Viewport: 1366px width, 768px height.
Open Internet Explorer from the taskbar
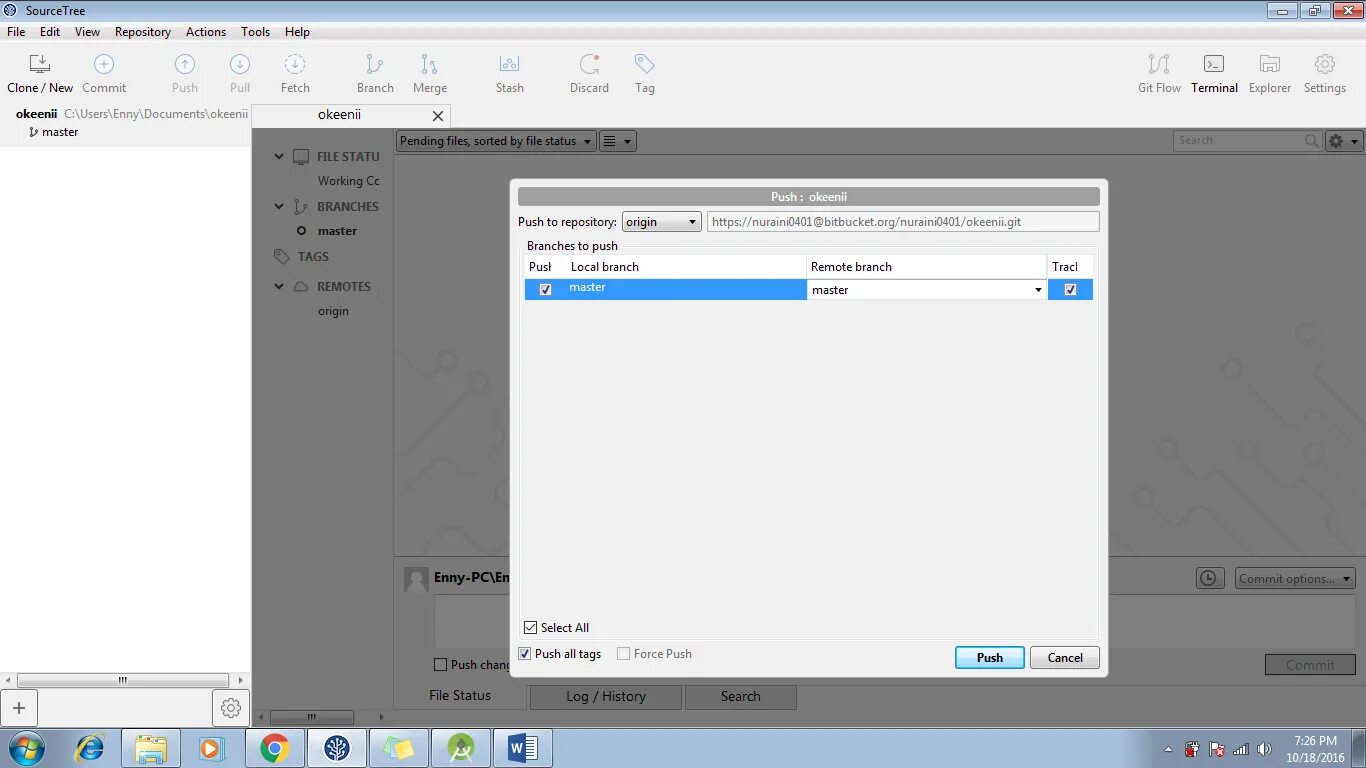point(91,748)
